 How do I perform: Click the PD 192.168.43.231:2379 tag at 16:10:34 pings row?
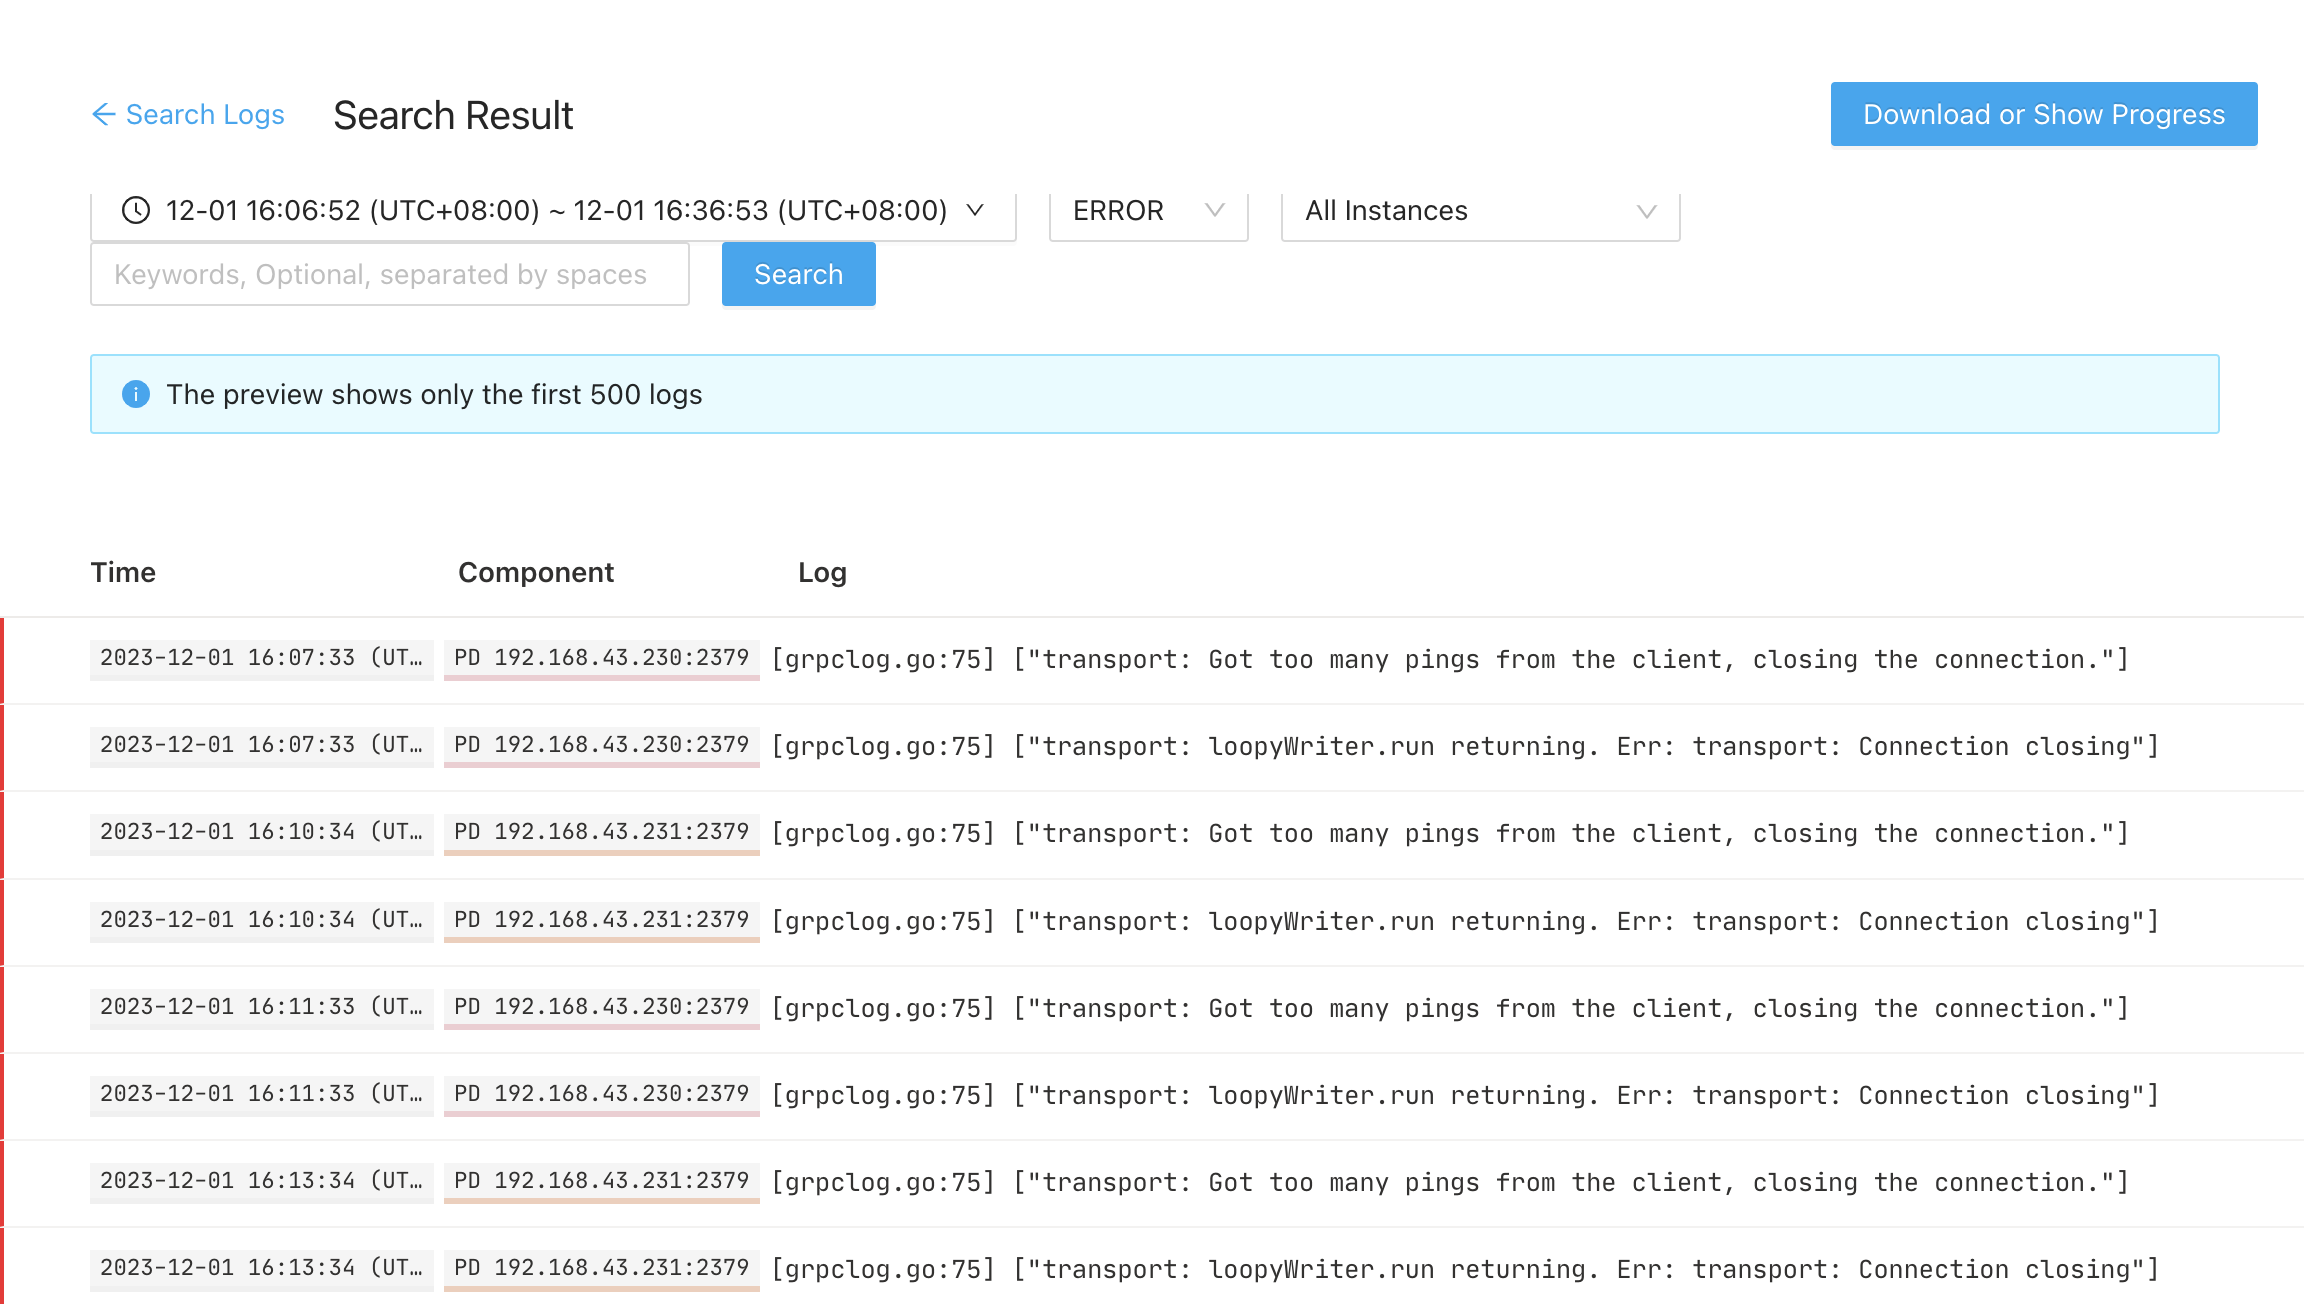pyautogui.click(x=601, y=832)
